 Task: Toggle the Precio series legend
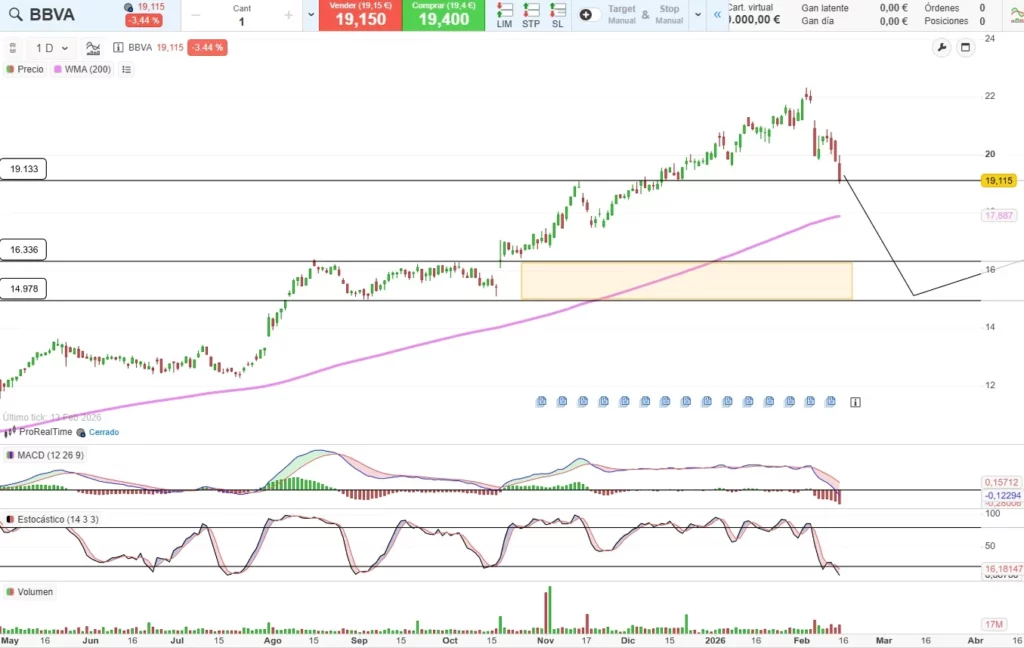(25, 69)
